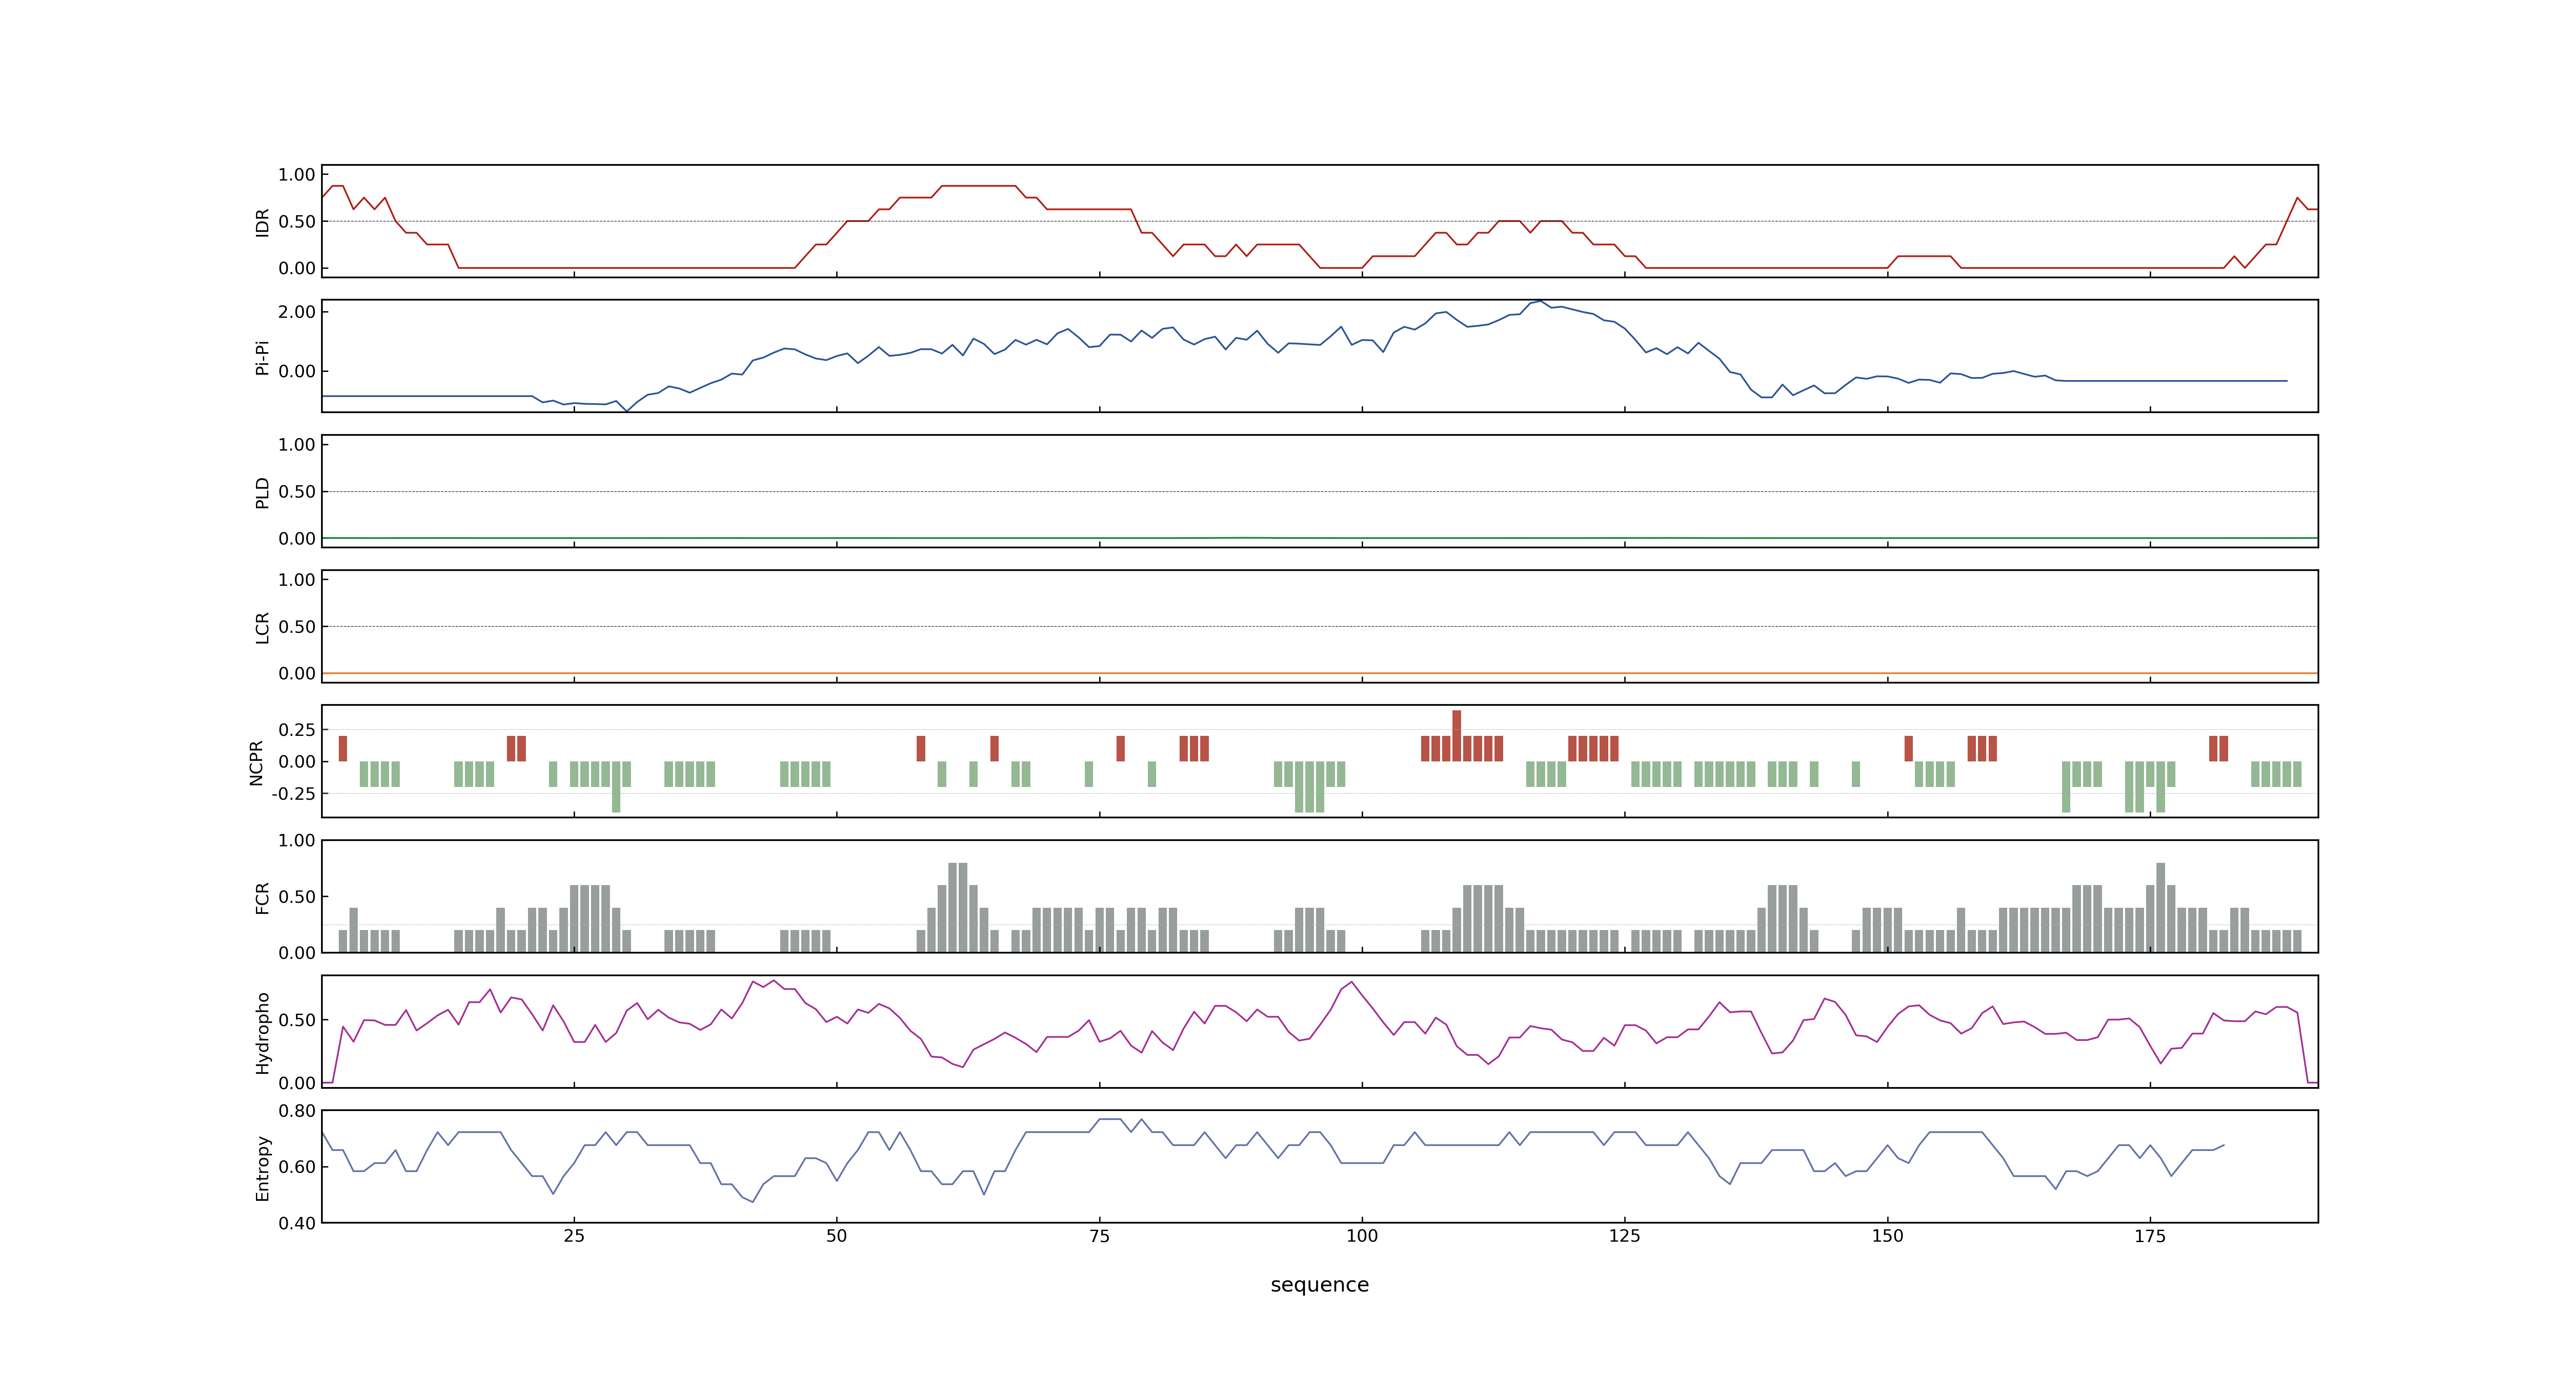
Task: Click the FCR axis label
Action: point(262,897)
